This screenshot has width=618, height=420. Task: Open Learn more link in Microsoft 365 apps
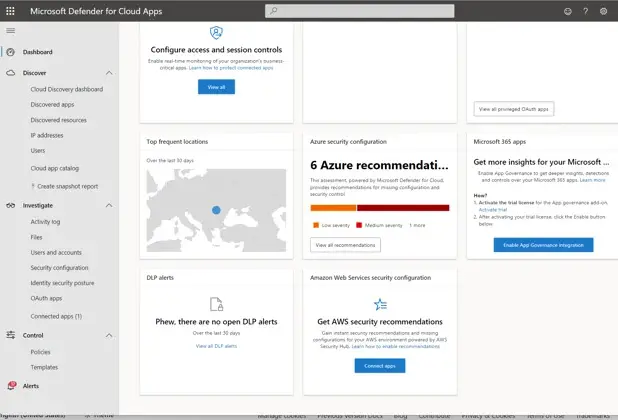(592, 180)
